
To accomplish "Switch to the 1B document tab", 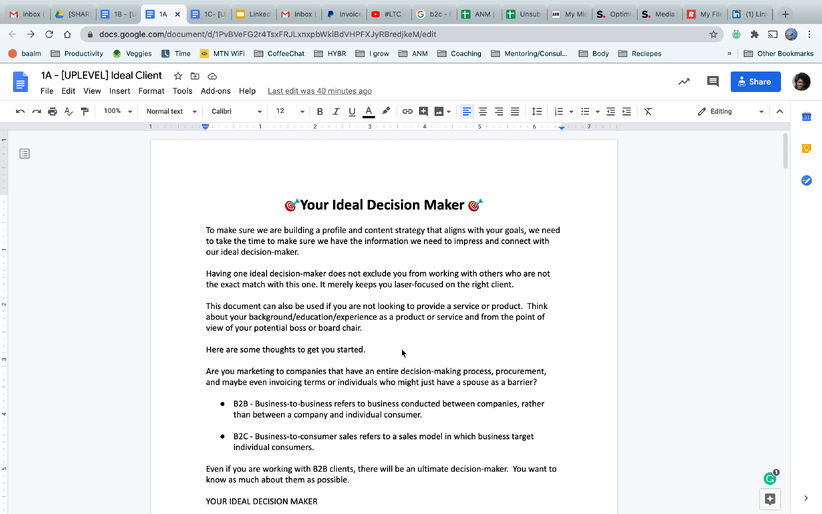I will pos(118,14).
